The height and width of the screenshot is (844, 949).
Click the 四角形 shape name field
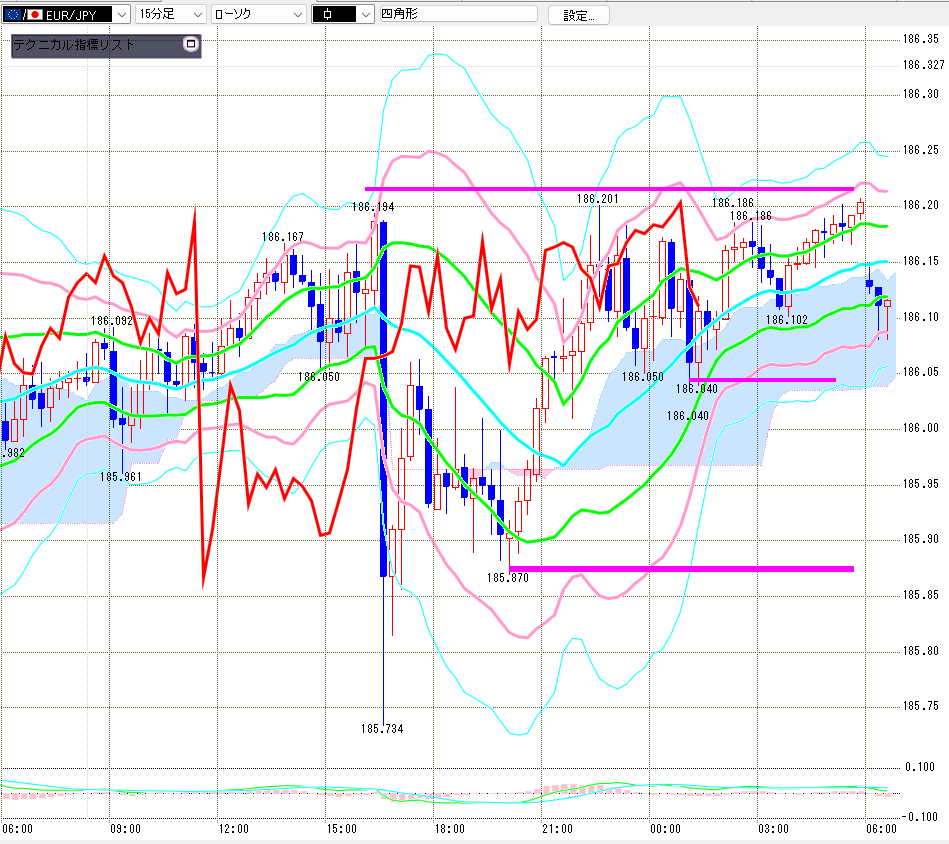point(458,13)
